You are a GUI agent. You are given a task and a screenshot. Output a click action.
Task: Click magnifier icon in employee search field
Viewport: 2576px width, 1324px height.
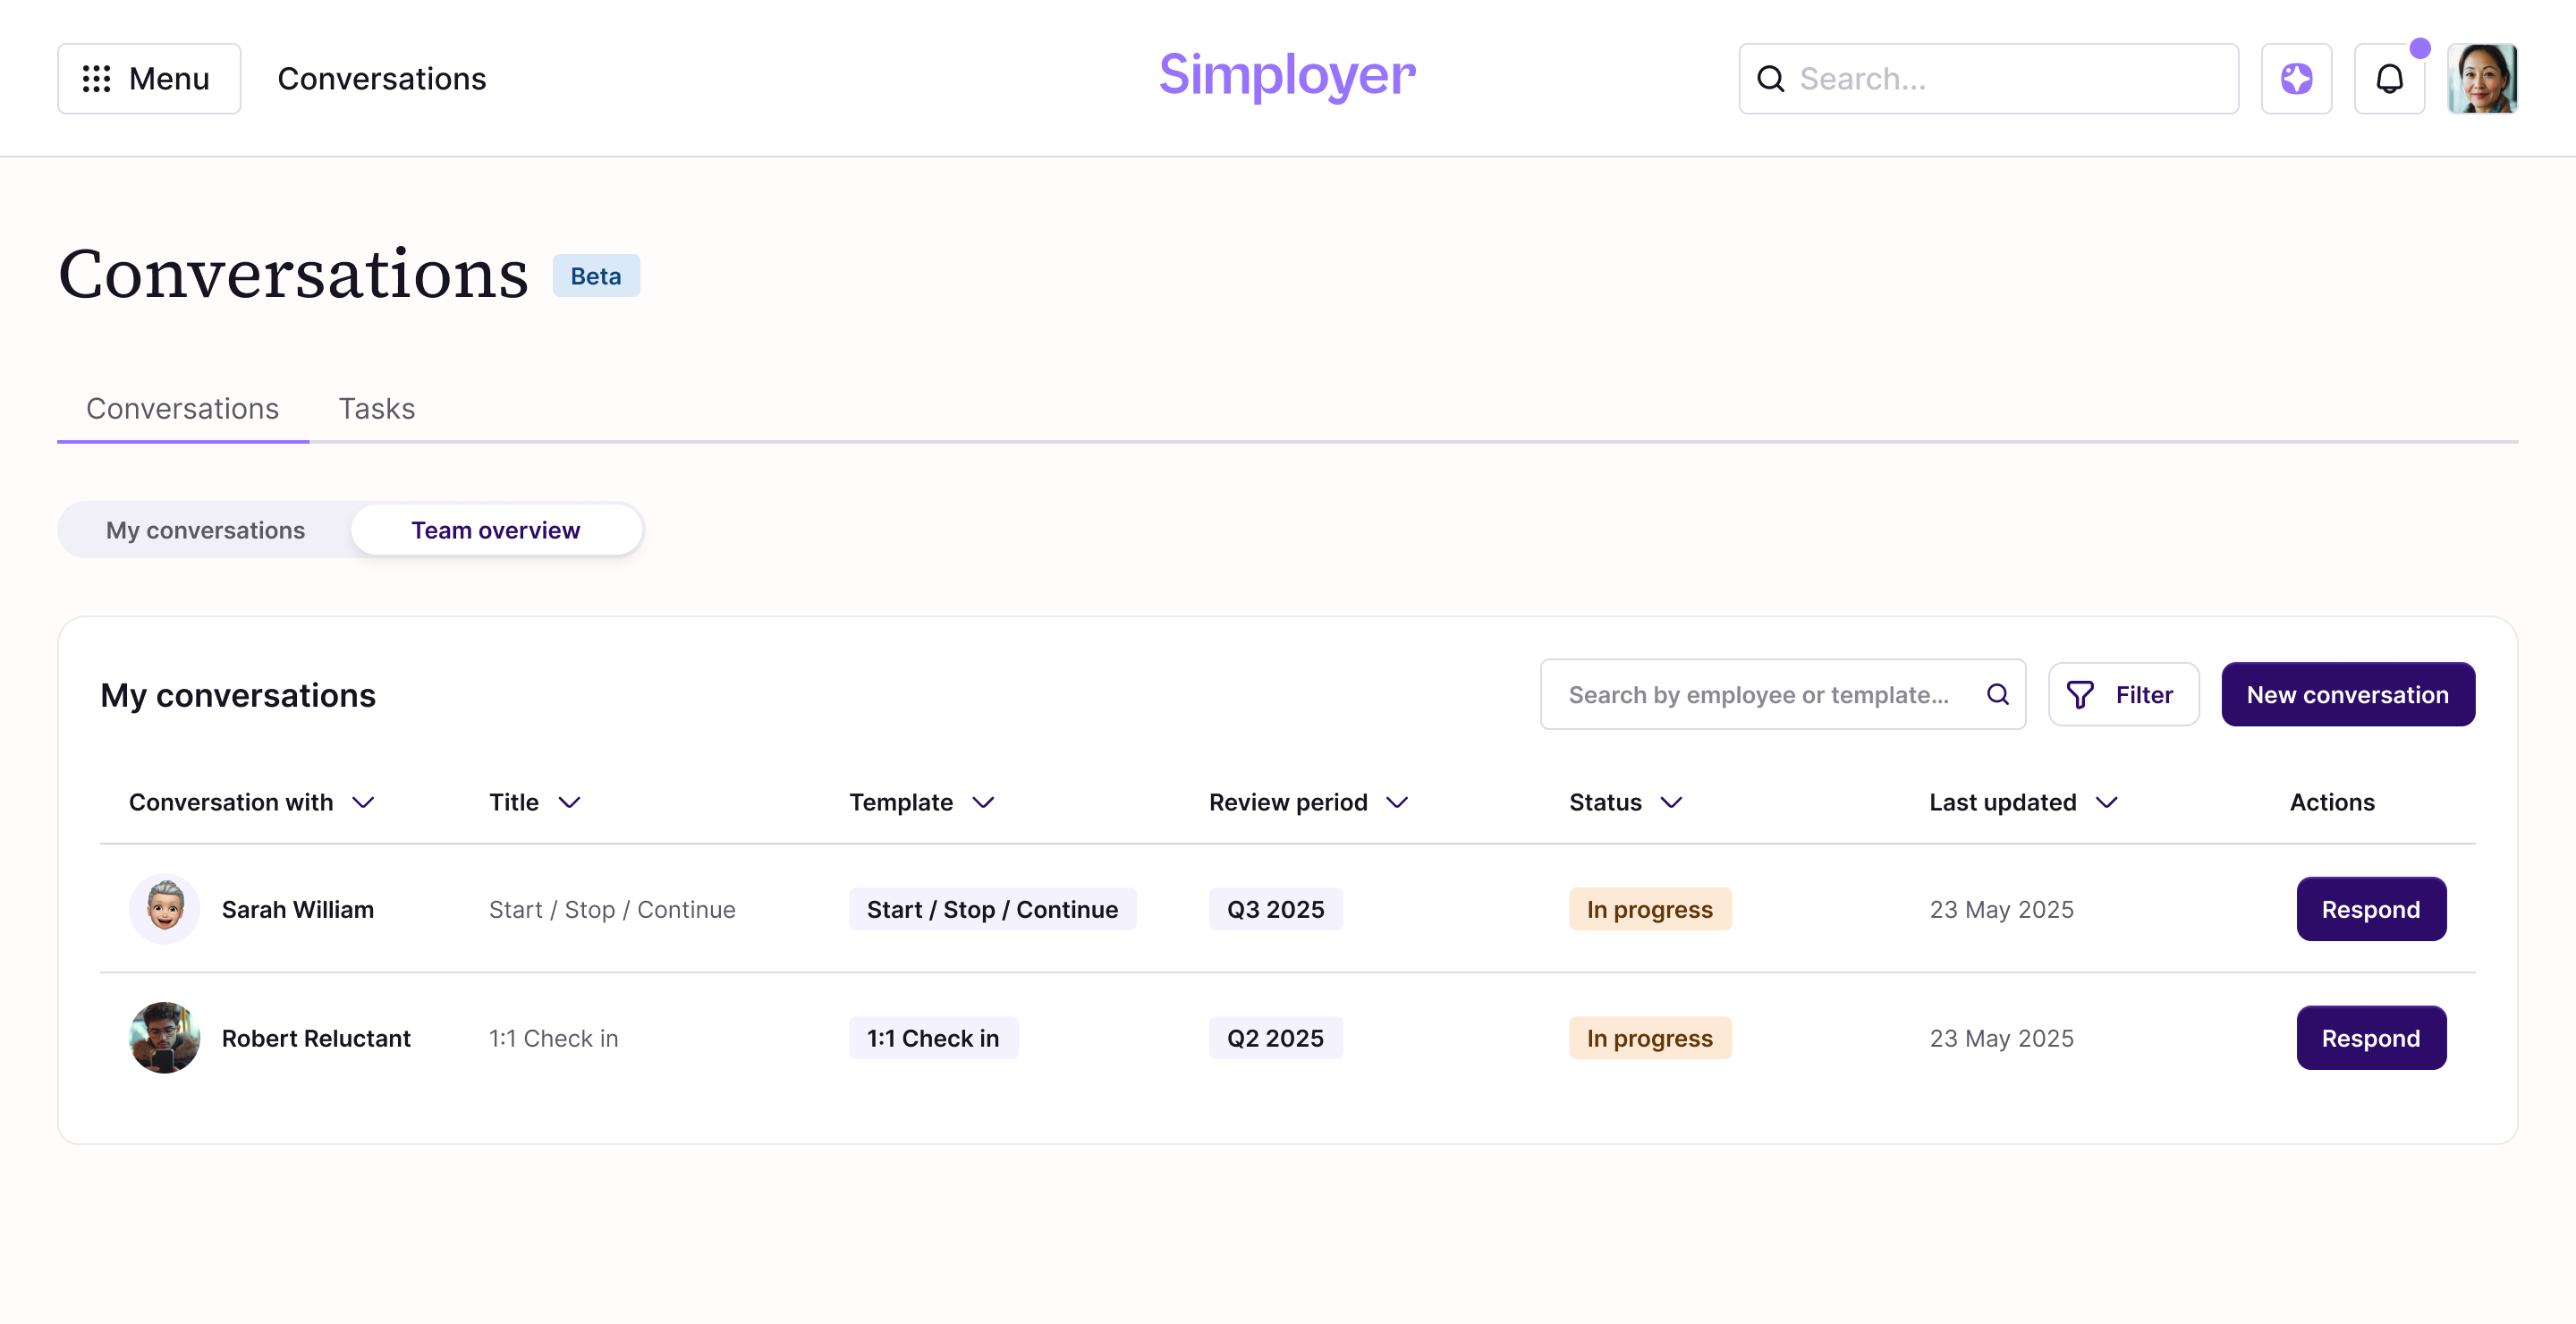pyautogui.click(x=1997, y=694)
